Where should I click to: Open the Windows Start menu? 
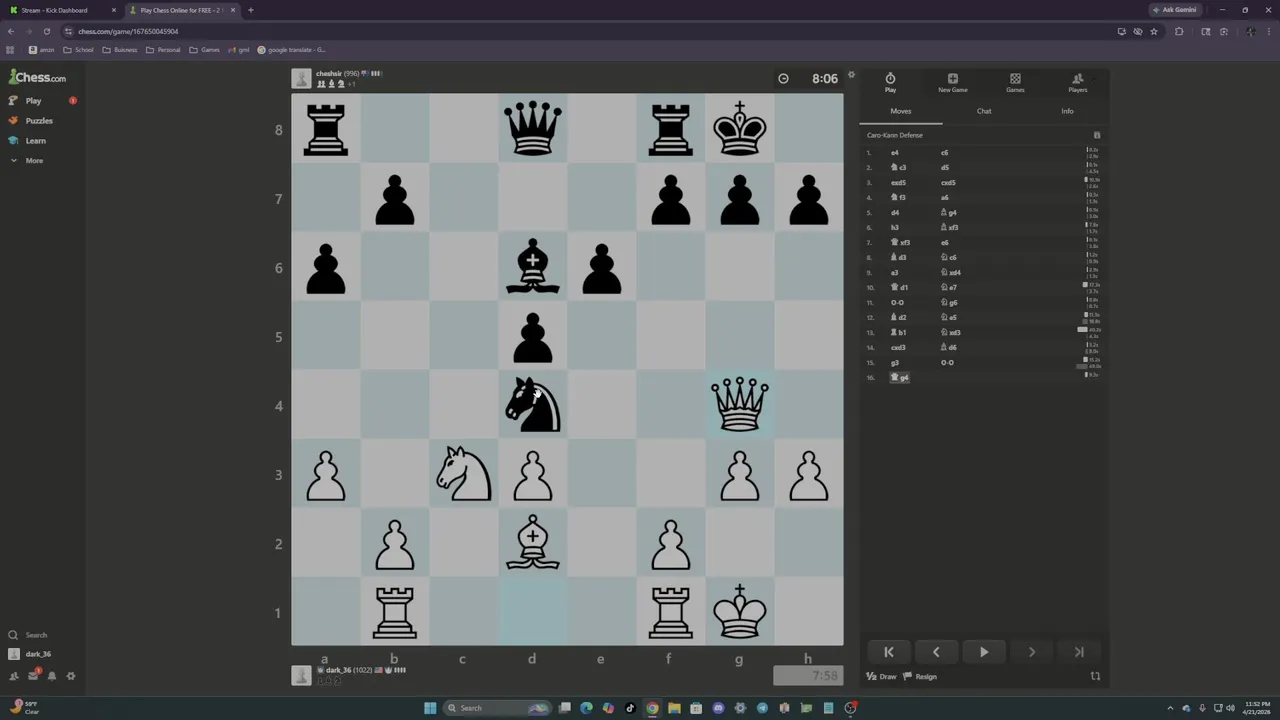(x=430, y=708)
